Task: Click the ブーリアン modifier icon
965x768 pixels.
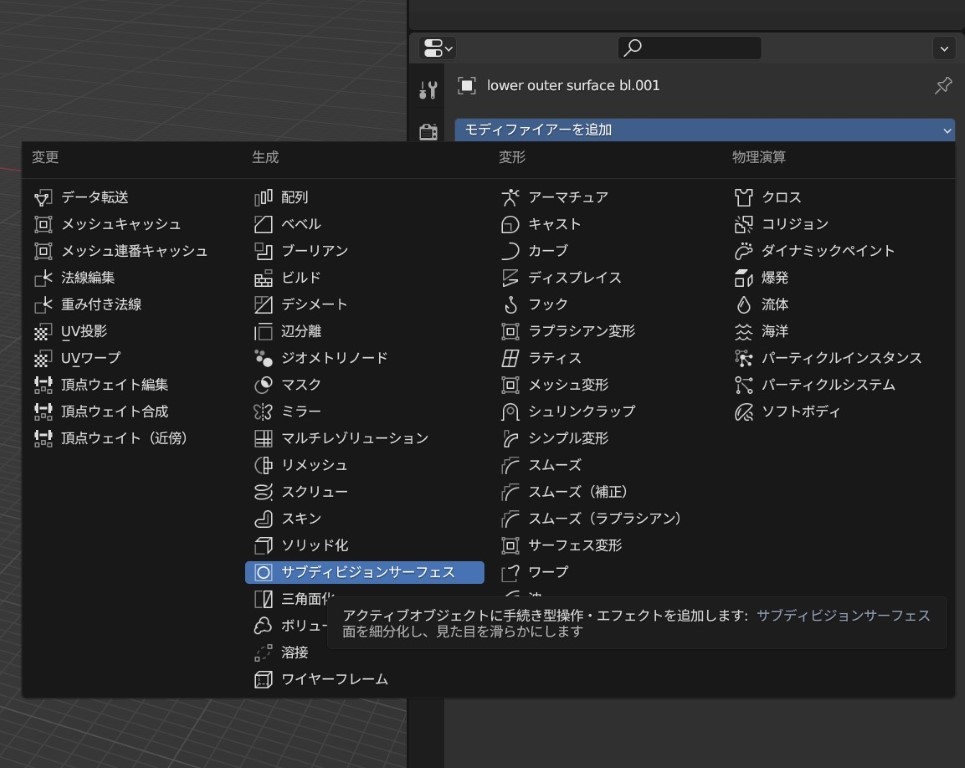Action: (263, 251)
